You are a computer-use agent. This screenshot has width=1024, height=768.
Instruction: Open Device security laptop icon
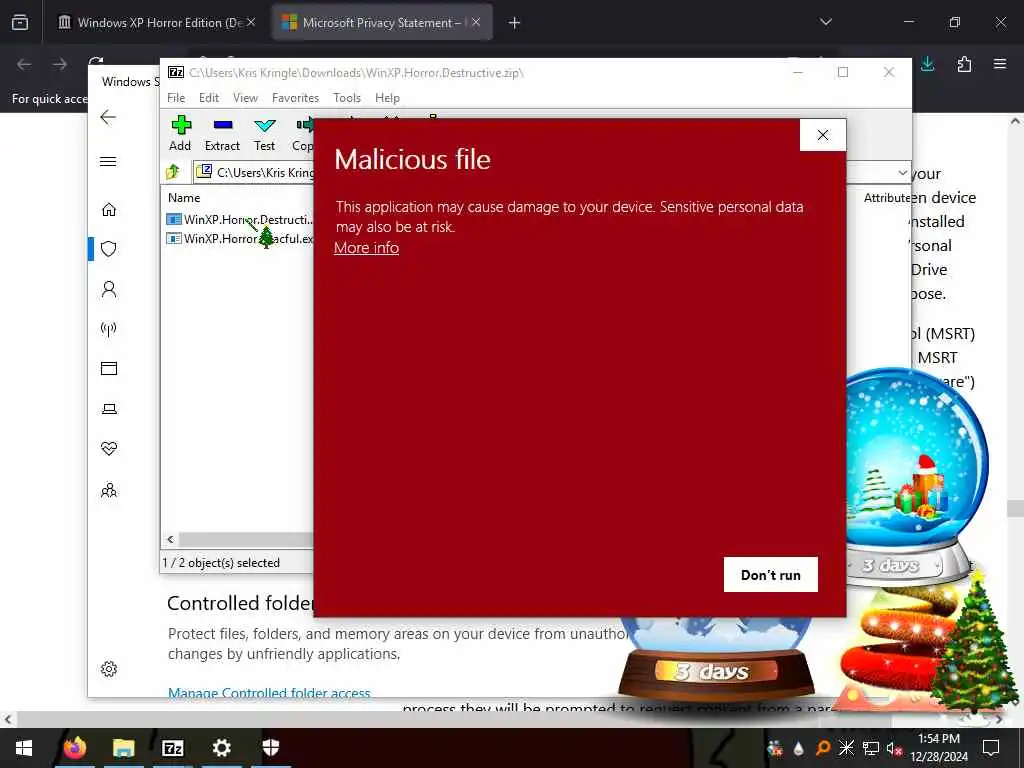pos(109,409)
